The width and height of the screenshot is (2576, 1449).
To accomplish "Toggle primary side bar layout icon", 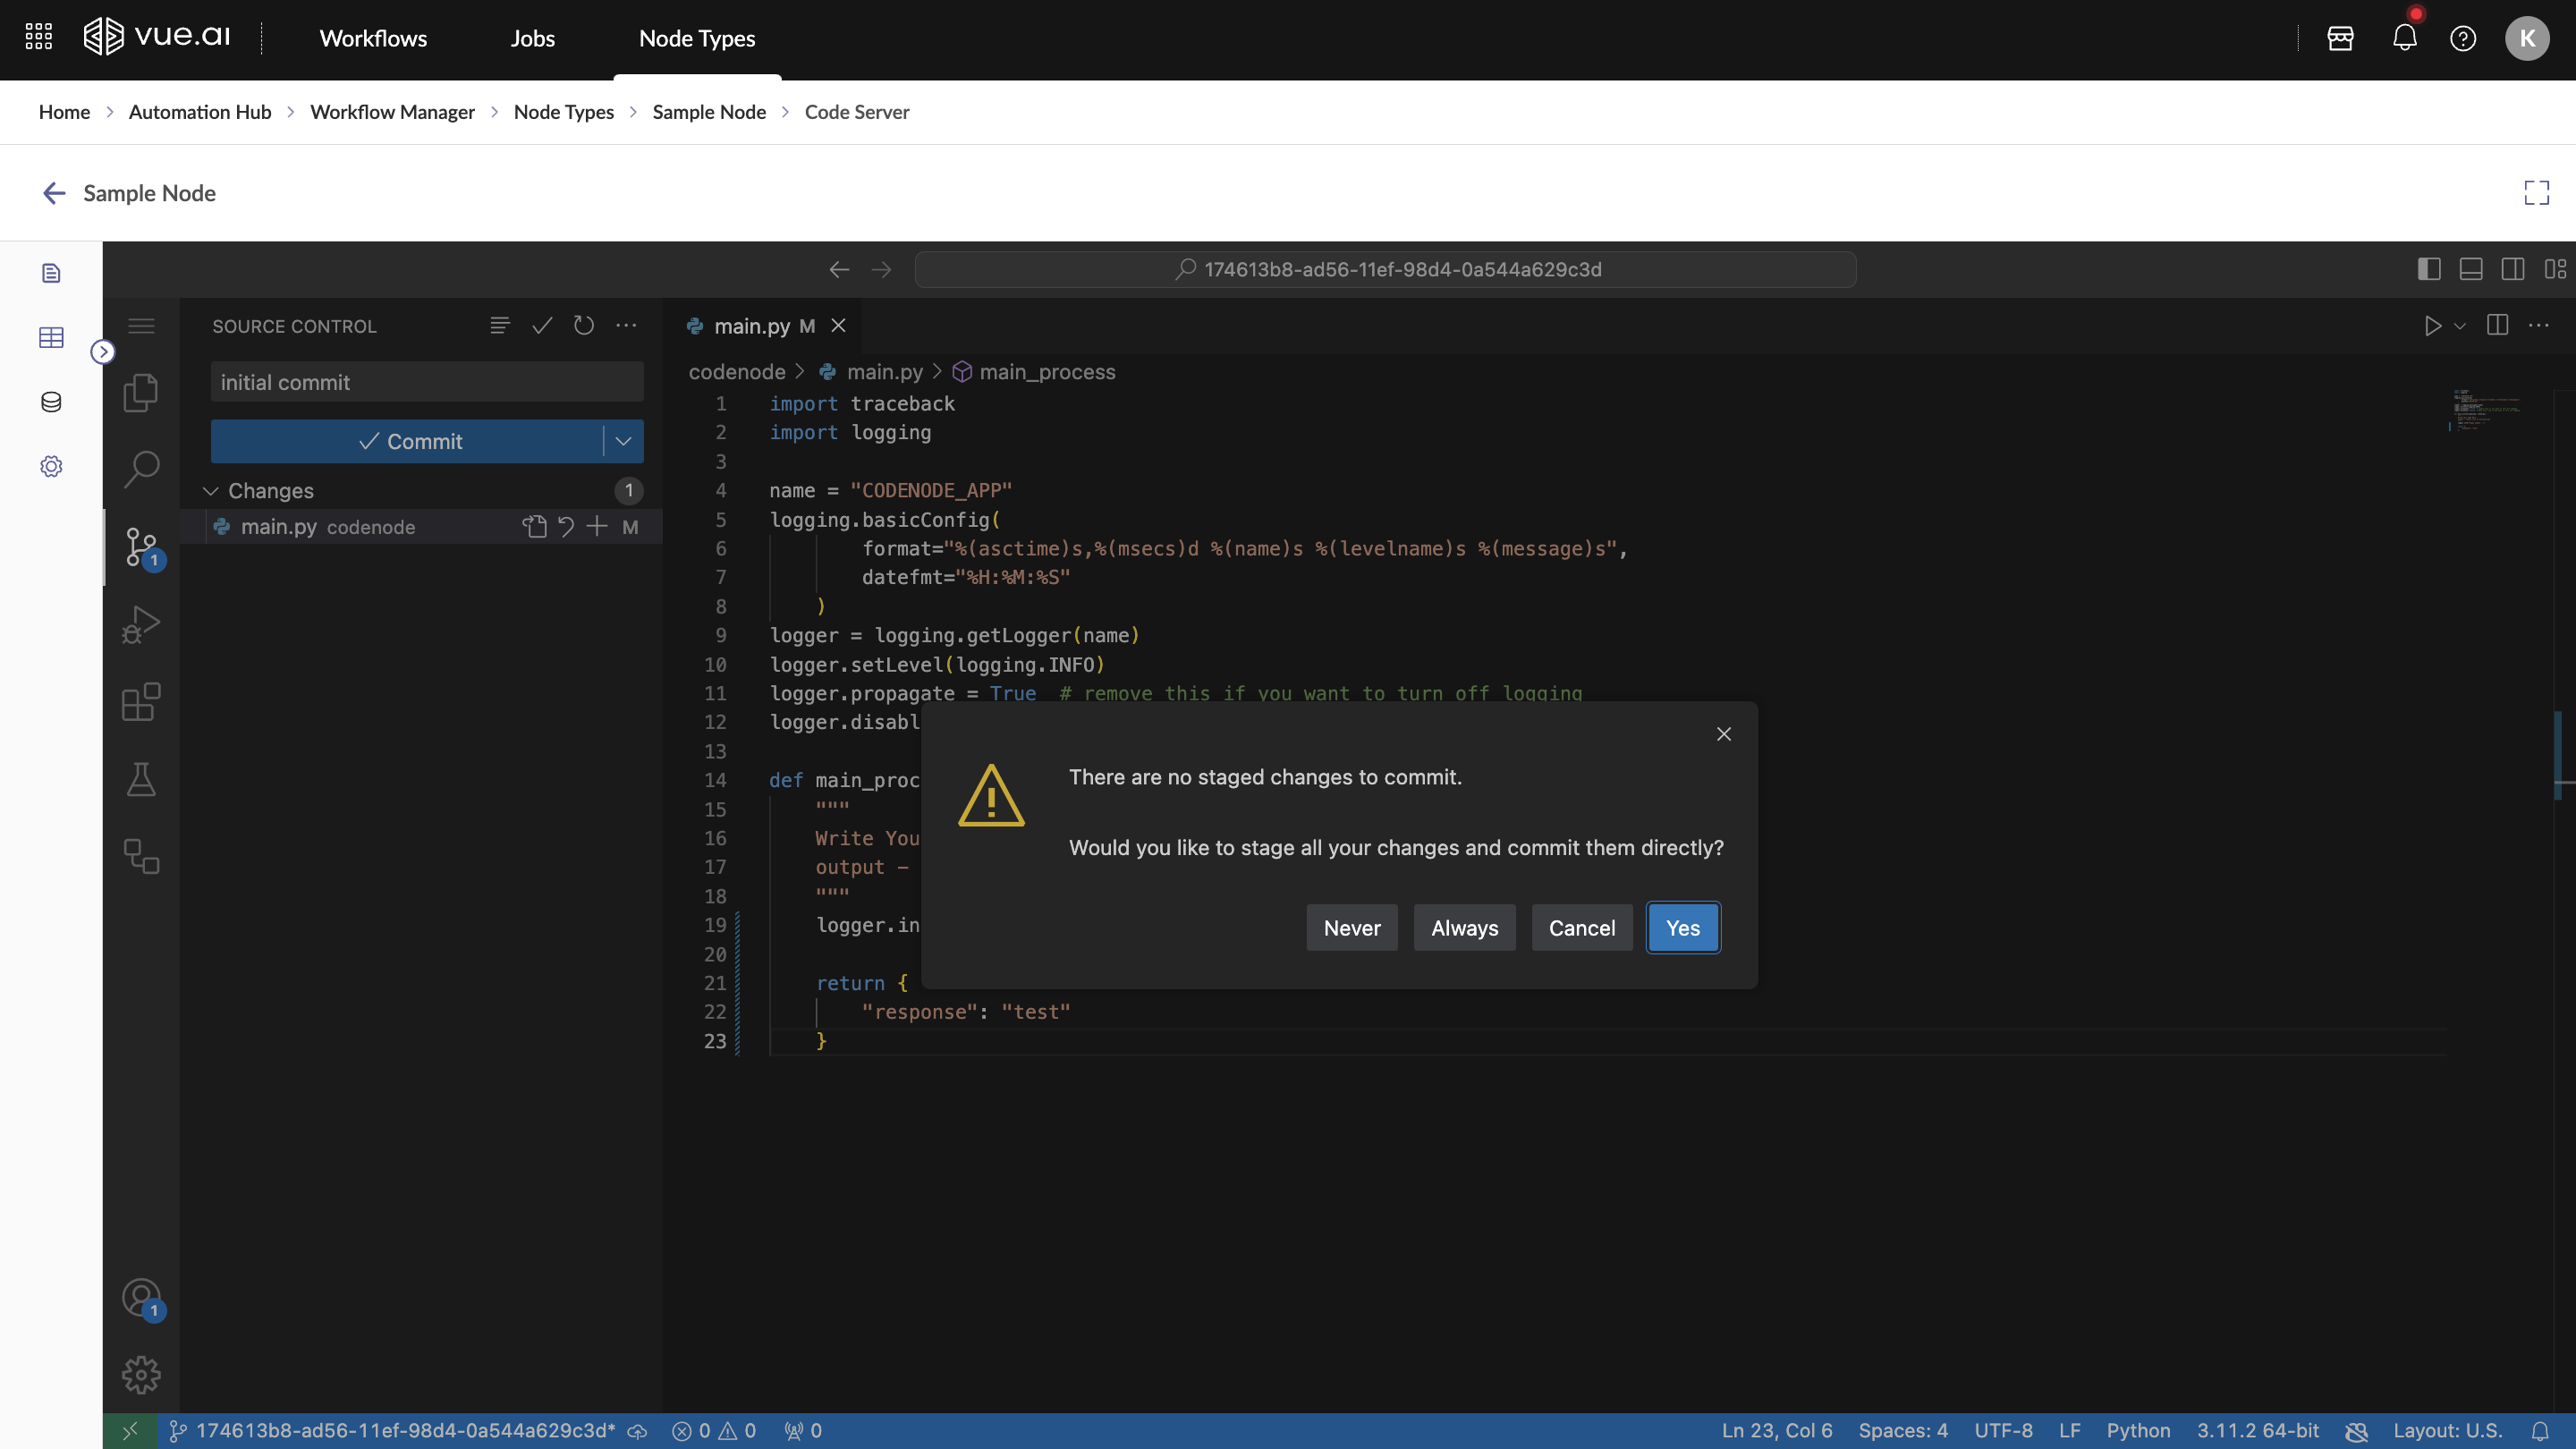I will [2429, 269].
